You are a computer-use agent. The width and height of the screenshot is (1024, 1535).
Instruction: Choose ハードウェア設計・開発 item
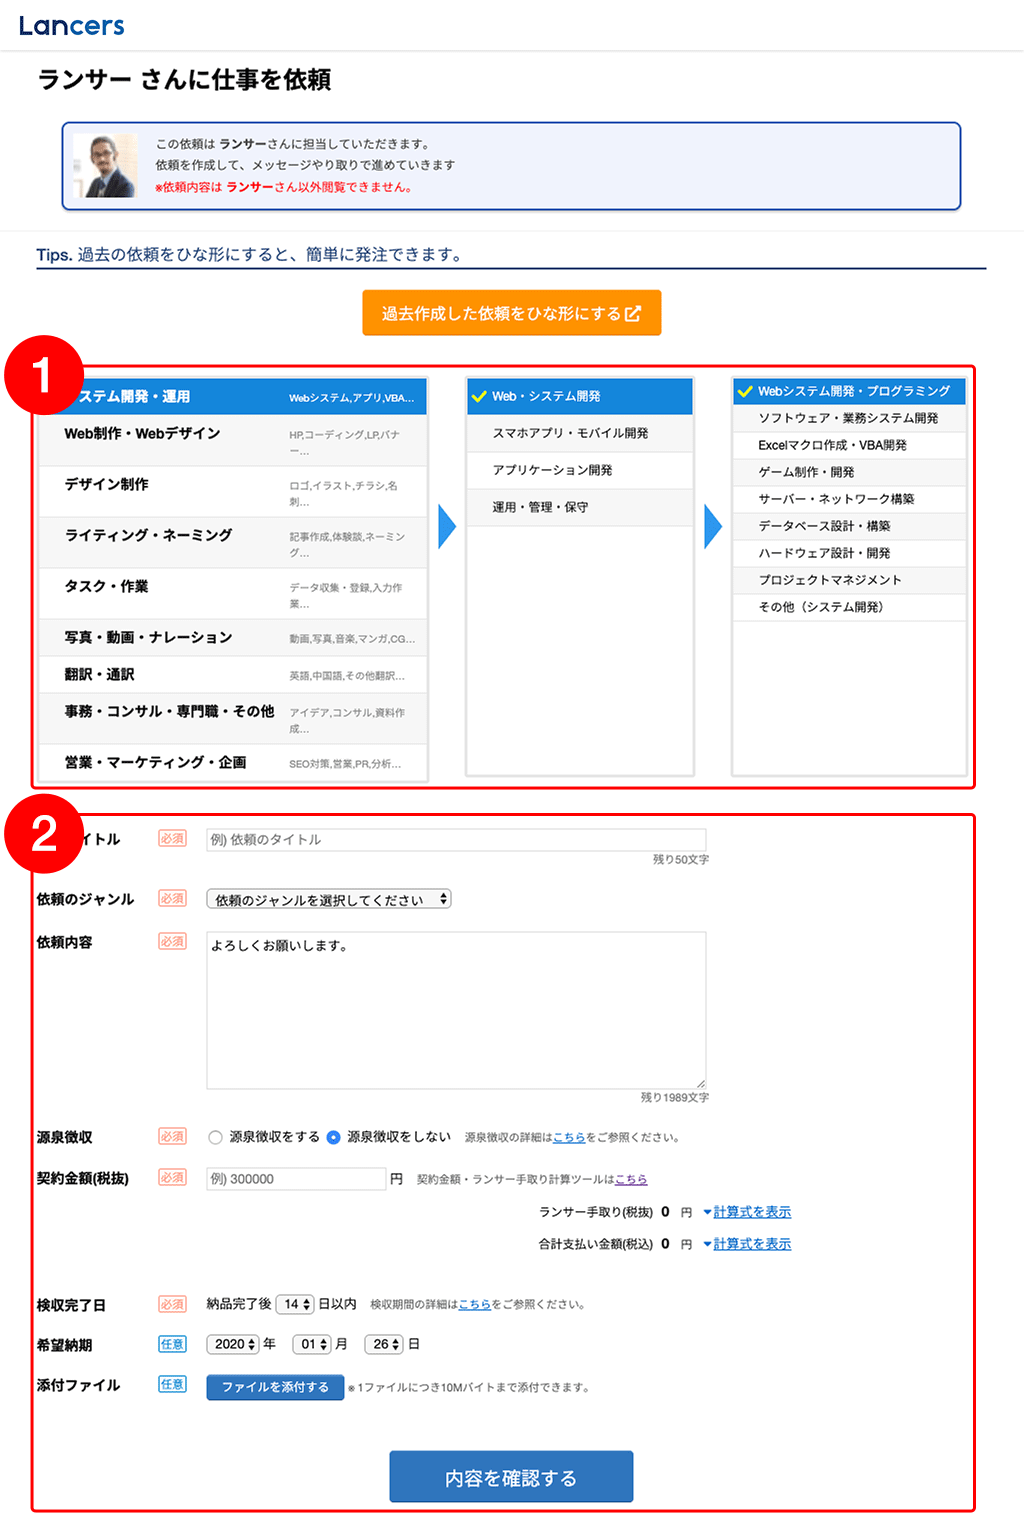click(x=849, y=553)
